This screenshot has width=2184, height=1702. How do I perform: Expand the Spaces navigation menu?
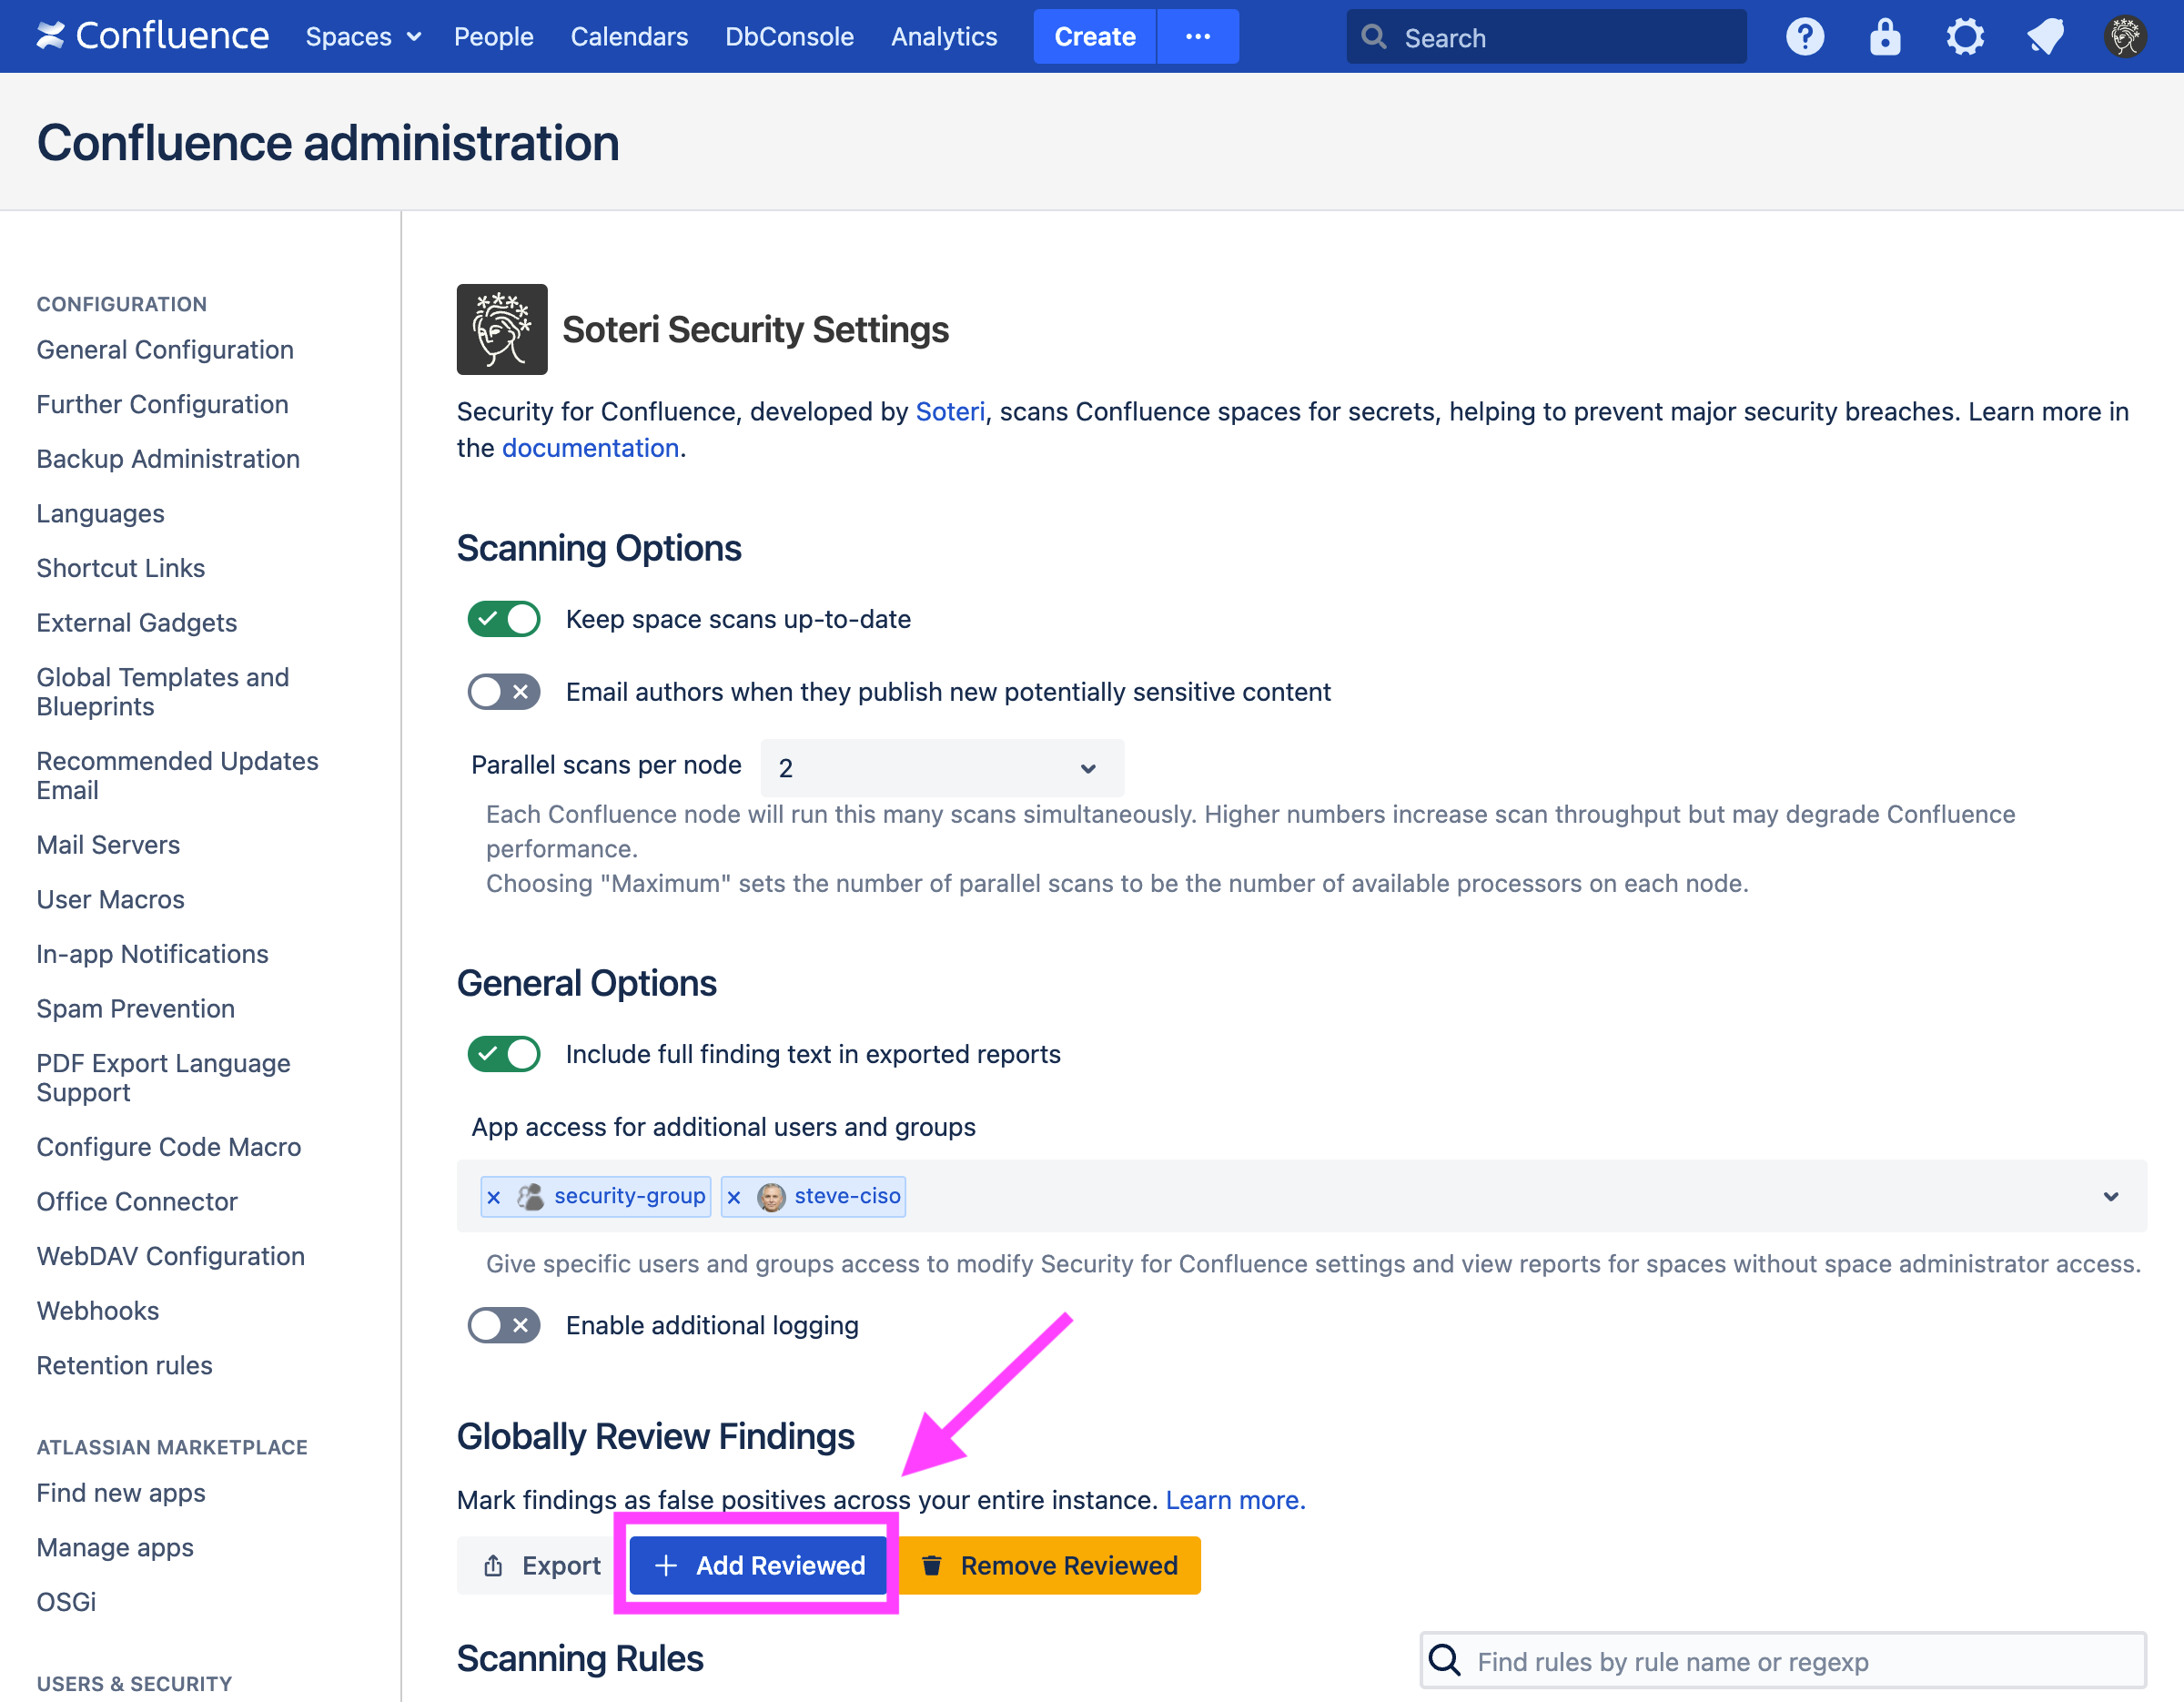tap(363, 36)
